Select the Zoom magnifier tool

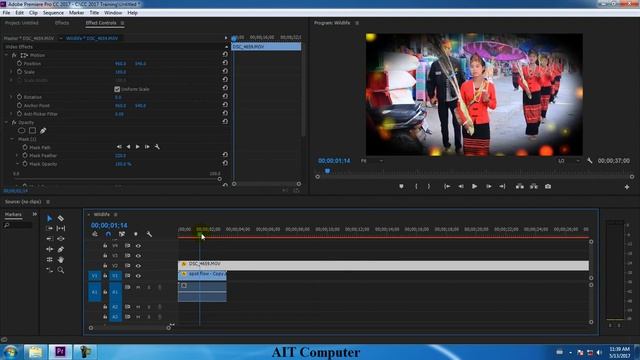[61, 270]
